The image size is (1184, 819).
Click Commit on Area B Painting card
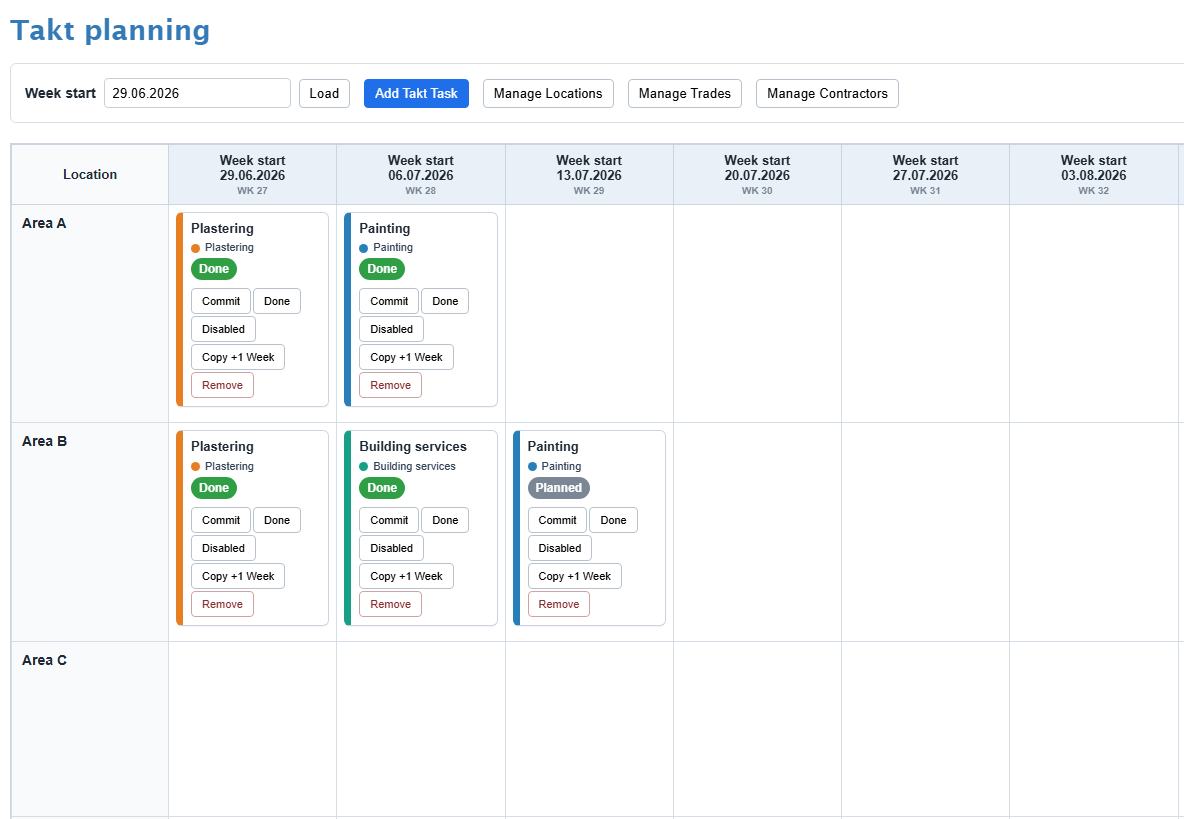pyautogui.click(x=557, y=520)
